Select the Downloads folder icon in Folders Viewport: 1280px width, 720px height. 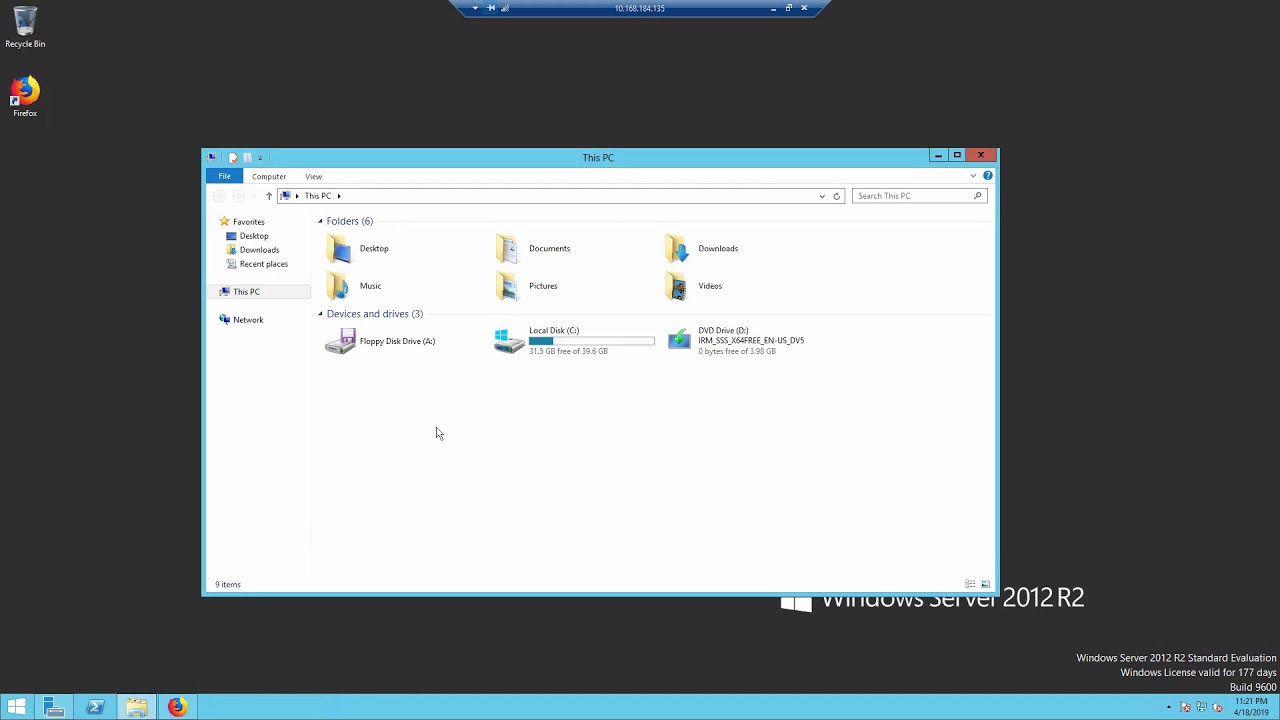click(x=678, y=249)
